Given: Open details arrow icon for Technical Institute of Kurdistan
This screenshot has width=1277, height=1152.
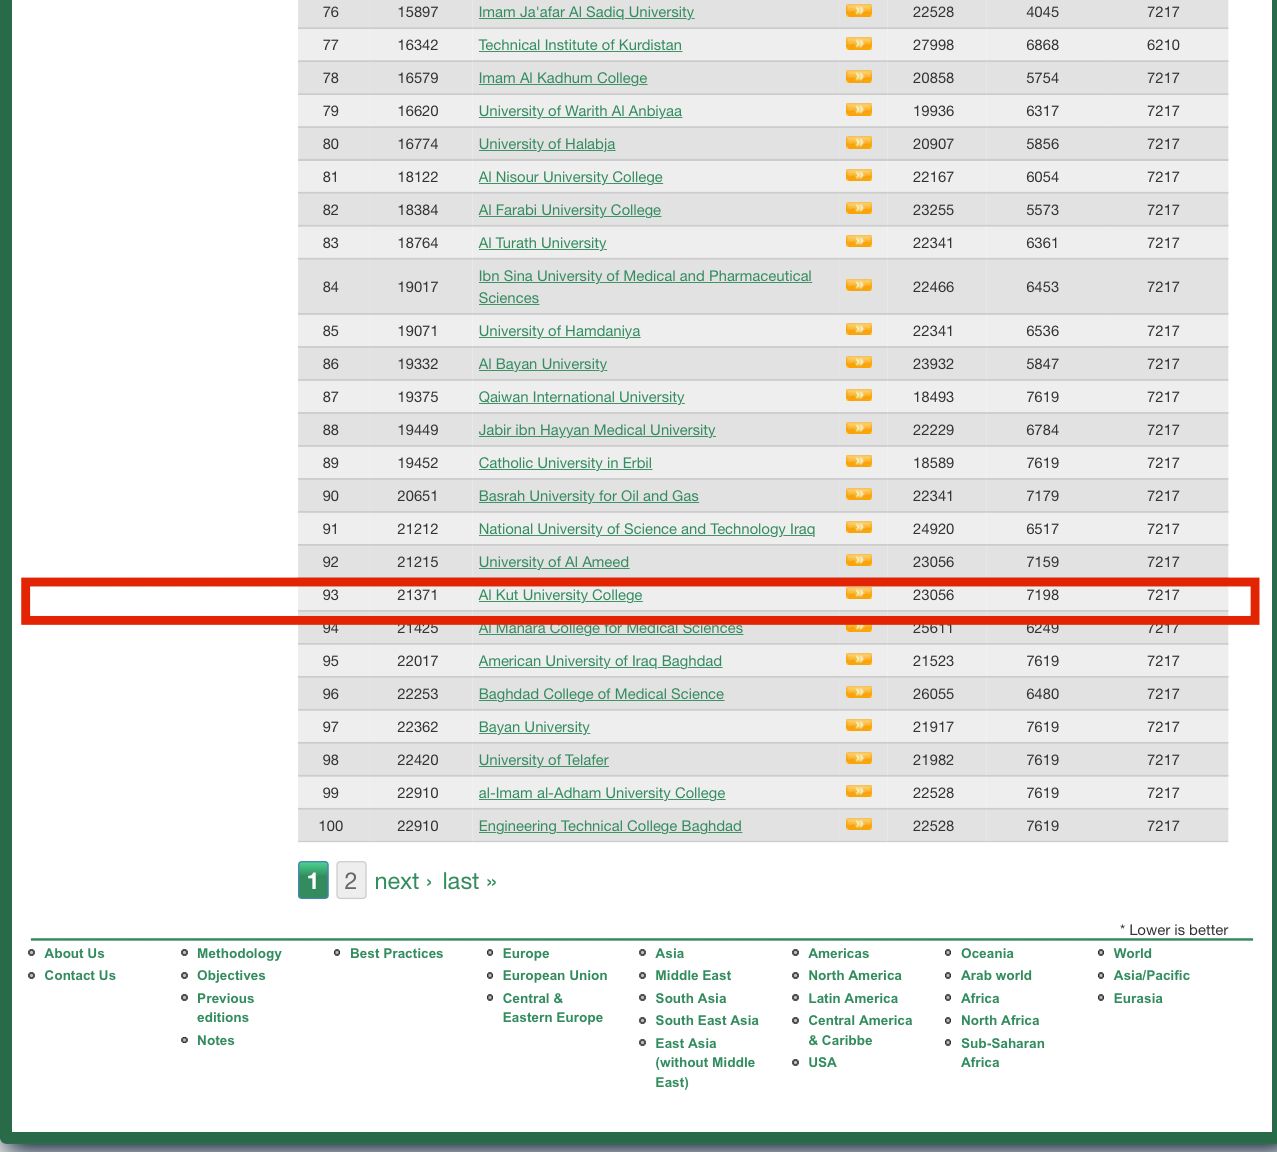Looking at the screenshot, I should click(858, 44).
